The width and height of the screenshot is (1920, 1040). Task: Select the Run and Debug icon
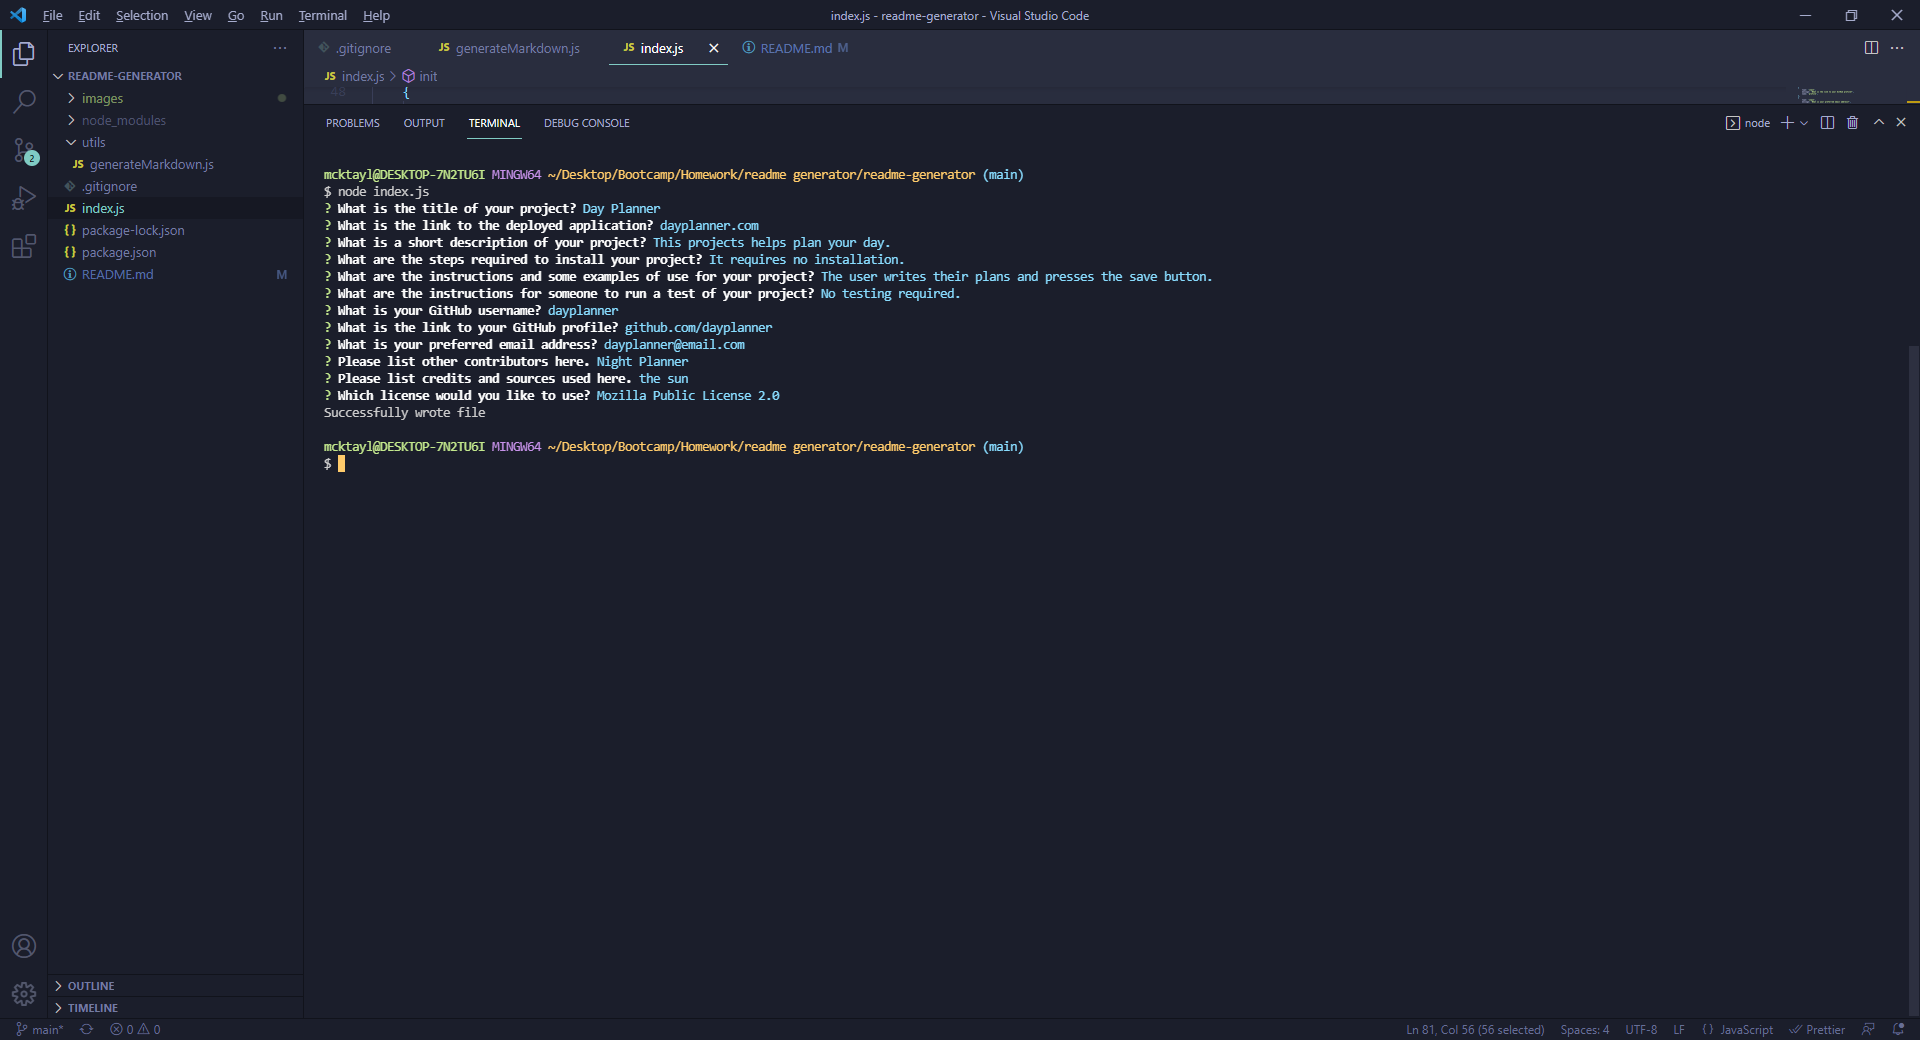point(24,199)
